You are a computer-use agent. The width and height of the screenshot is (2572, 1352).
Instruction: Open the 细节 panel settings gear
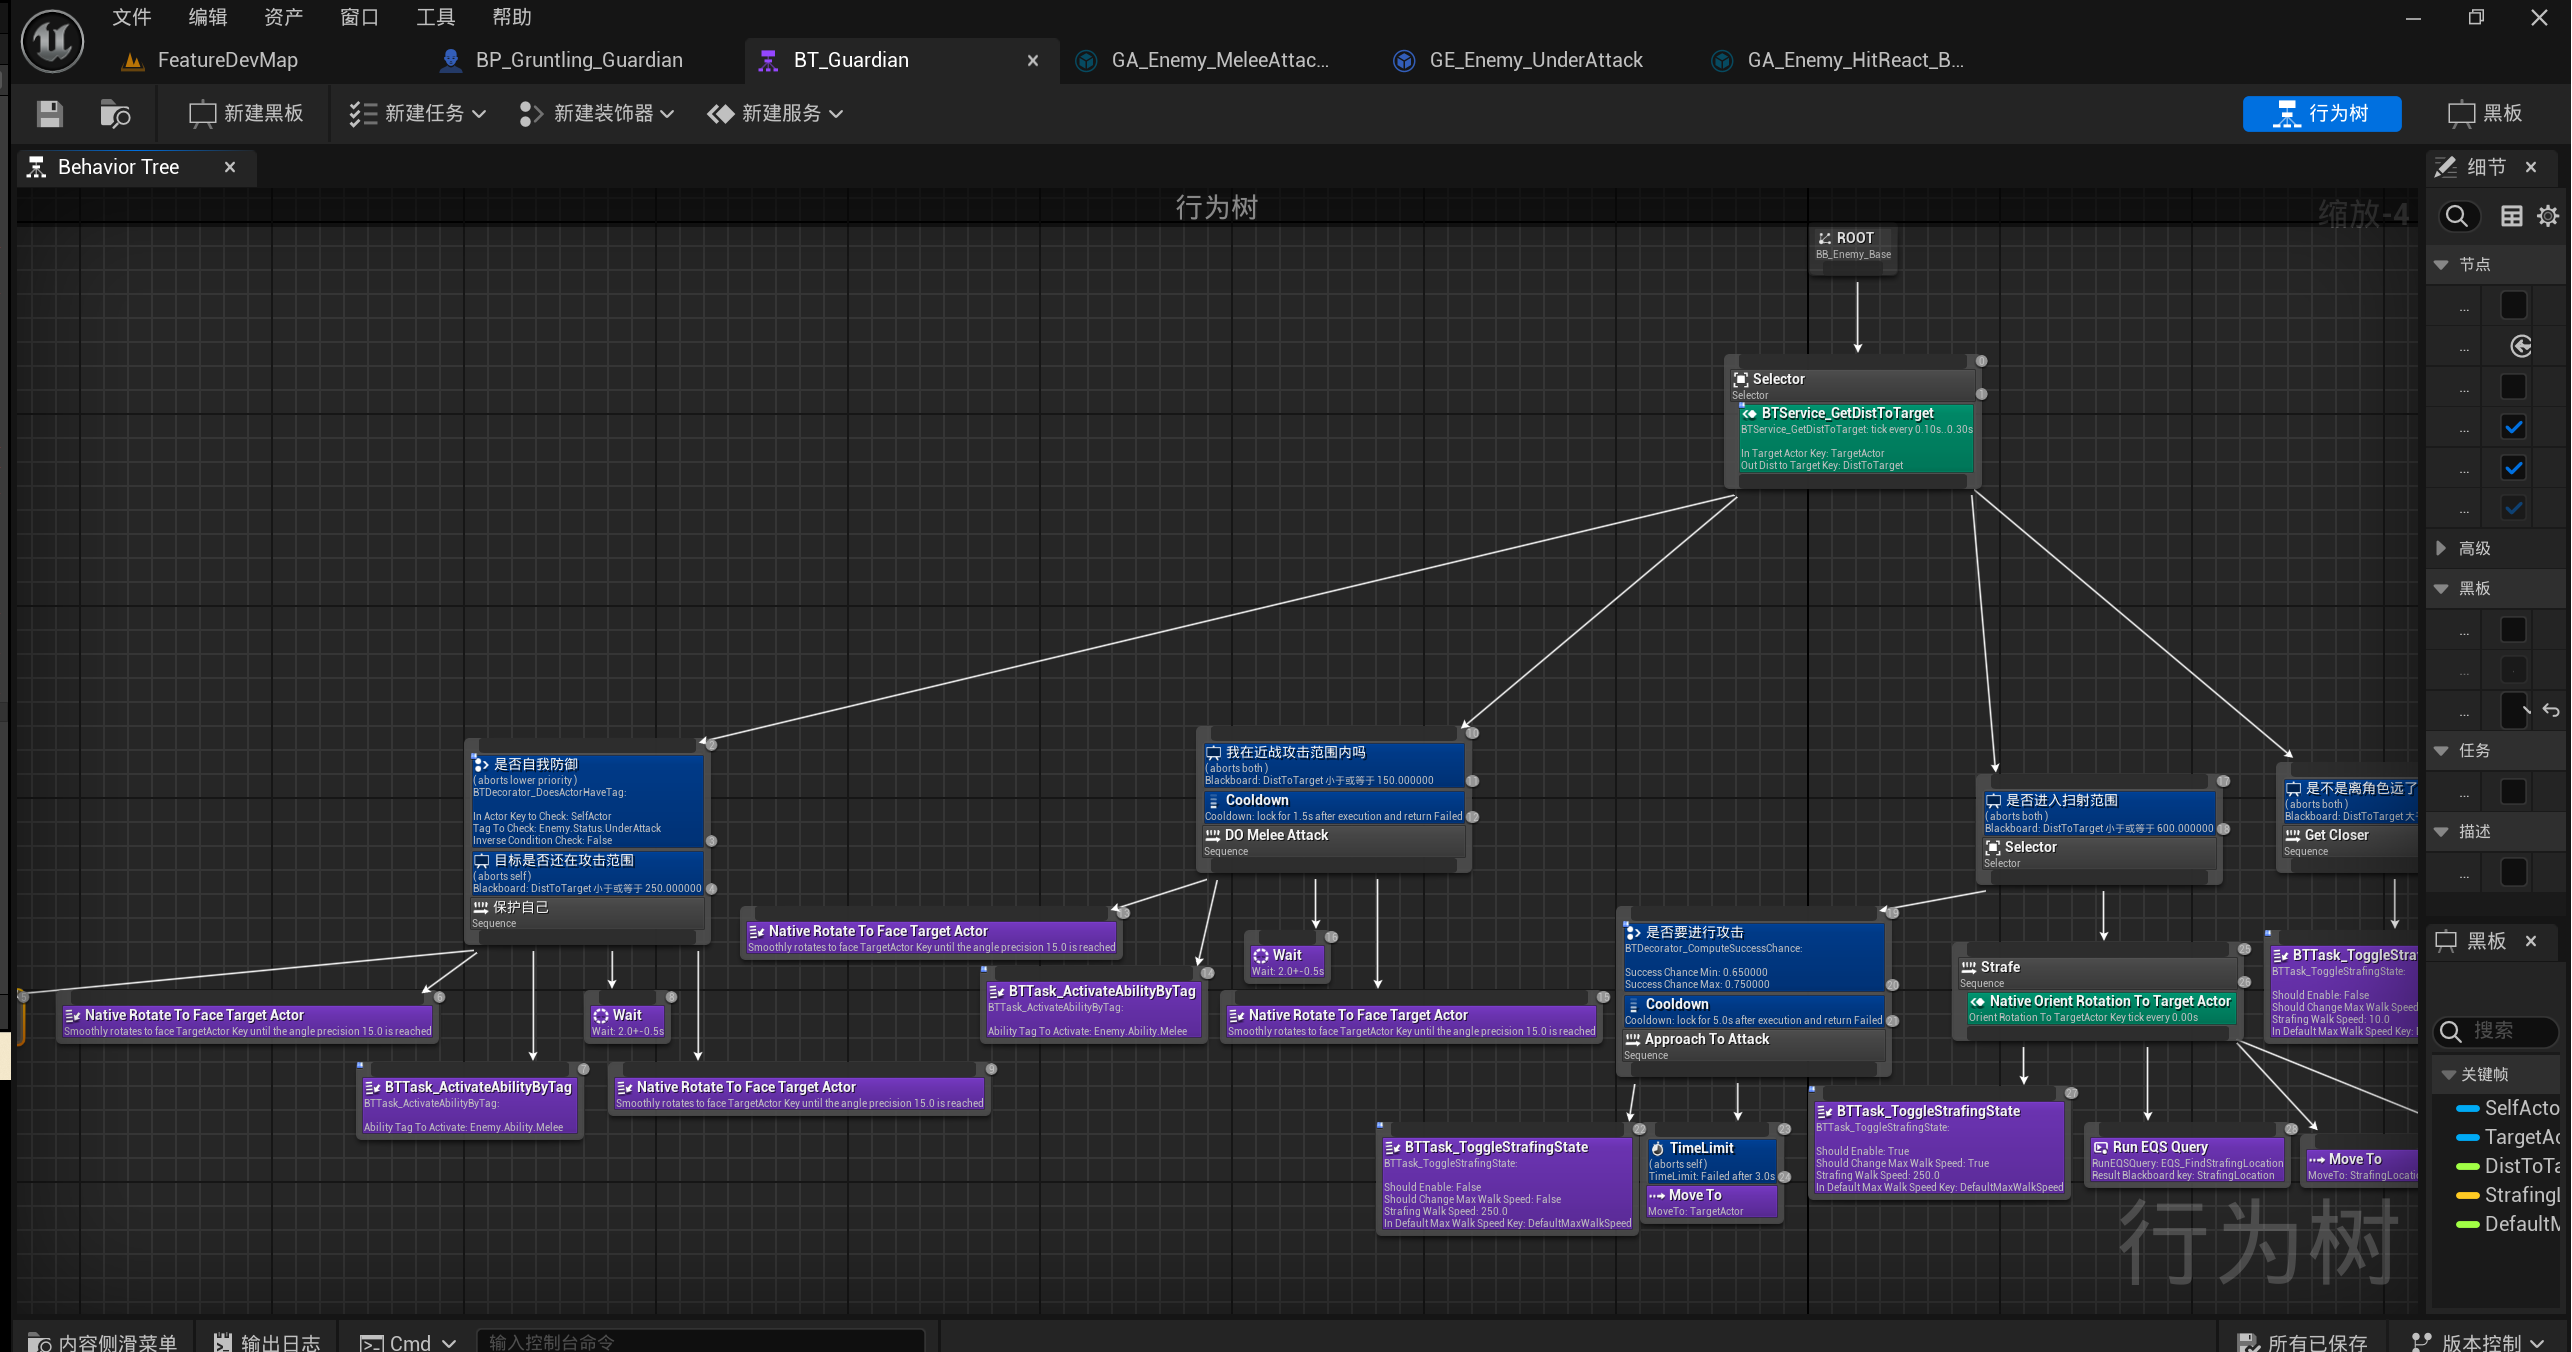(x=2548, y=216)
